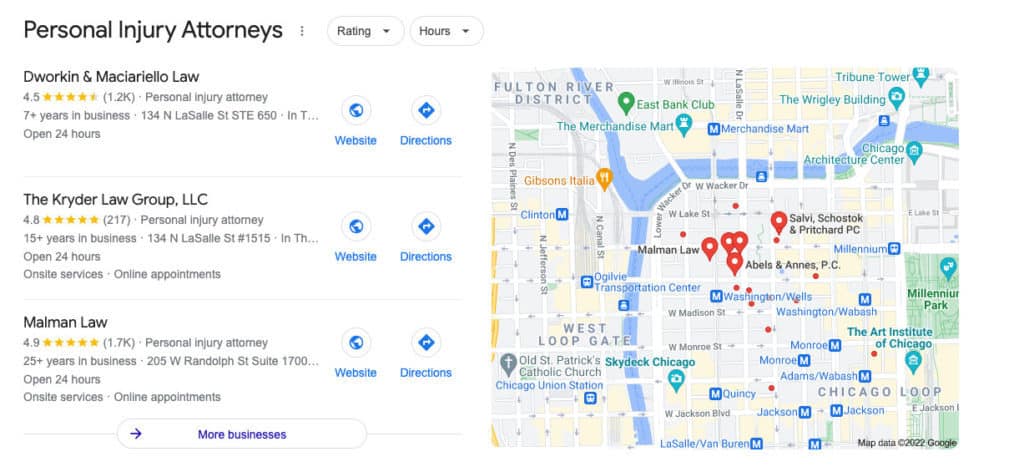Get Directions icon for Dworkin & Maciariello Law
The image size is (1024, 467).
click(426, 110)
